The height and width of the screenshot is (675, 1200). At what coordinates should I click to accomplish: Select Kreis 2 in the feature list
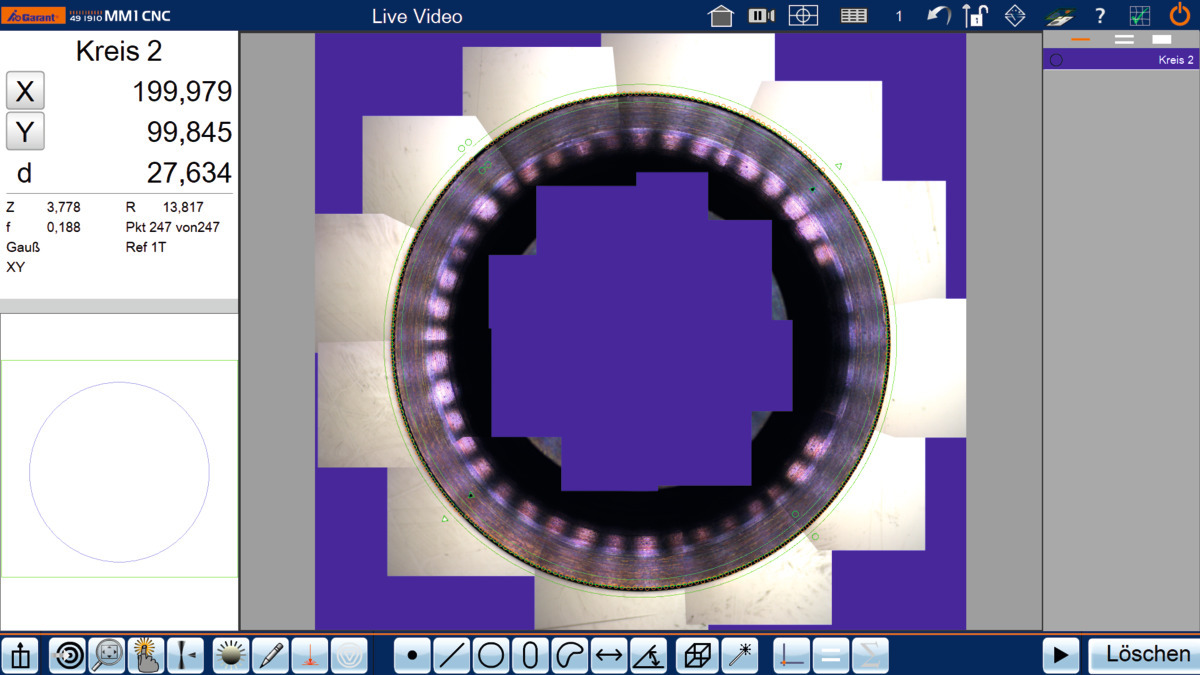[x=1120, y=60]
